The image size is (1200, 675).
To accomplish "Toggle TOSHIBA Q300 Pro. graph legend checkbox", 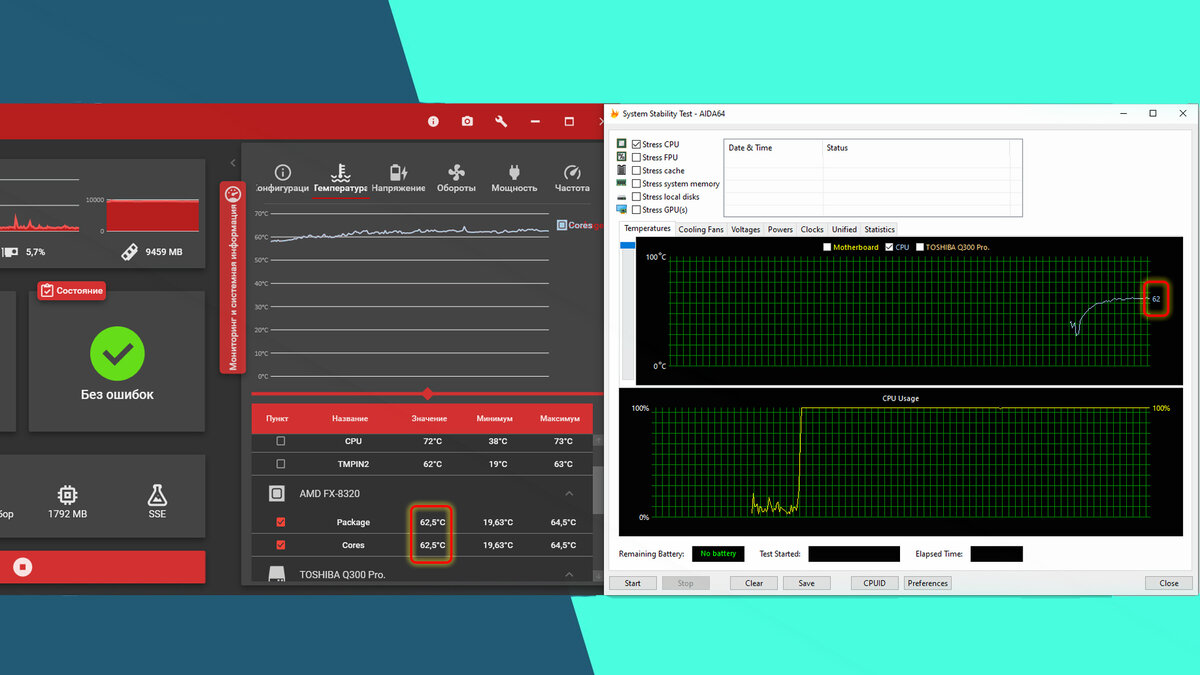I will (919, 247).
